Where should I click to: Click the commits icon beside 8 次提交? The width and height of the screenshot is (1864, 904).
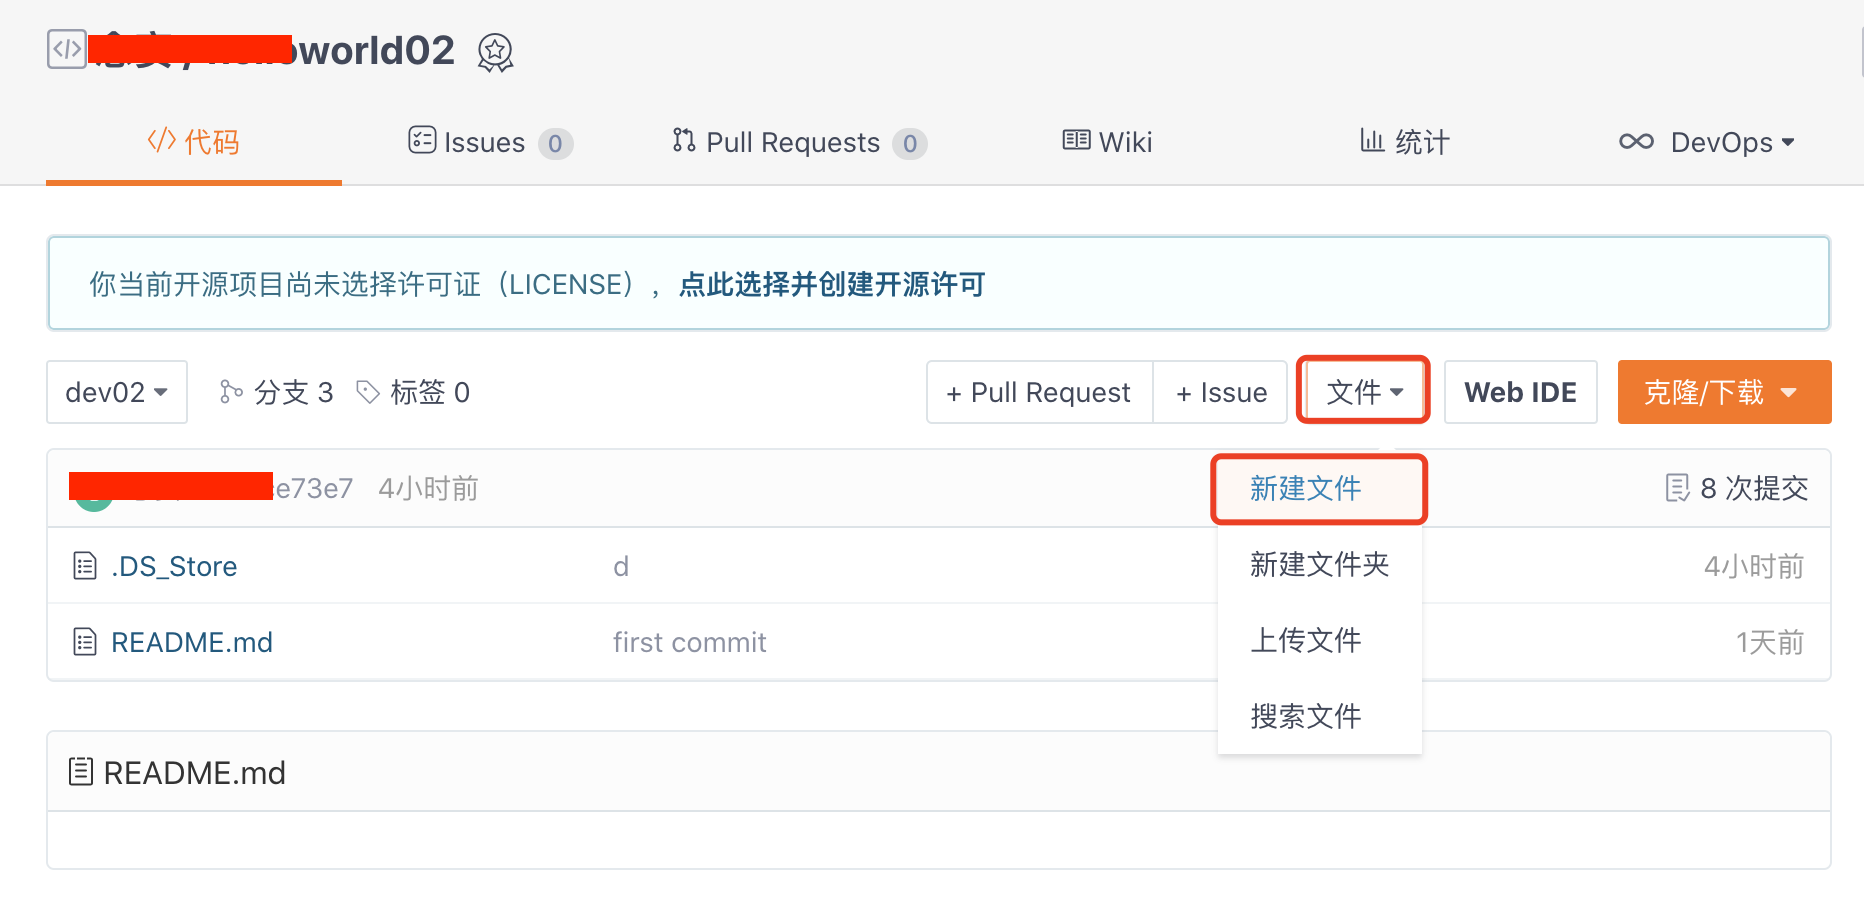[x=1677, y=488]
